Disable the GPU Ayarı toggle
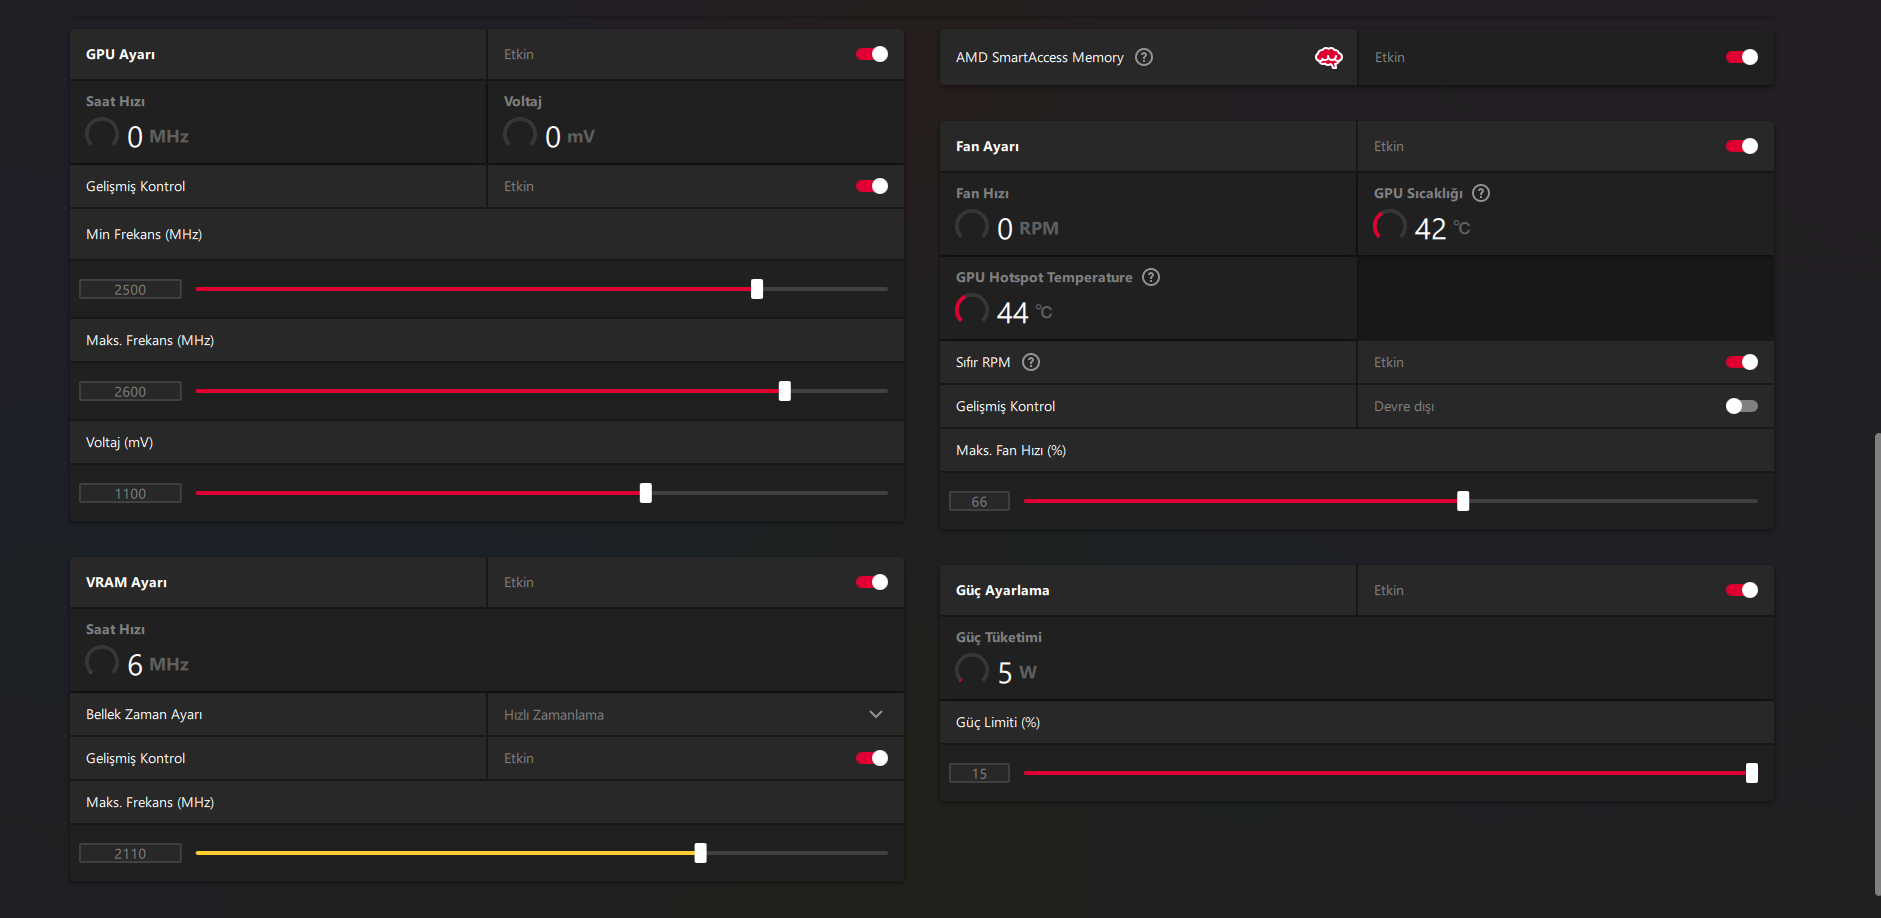This screenshot has width=1881, height=918. (x=872, y=54)
